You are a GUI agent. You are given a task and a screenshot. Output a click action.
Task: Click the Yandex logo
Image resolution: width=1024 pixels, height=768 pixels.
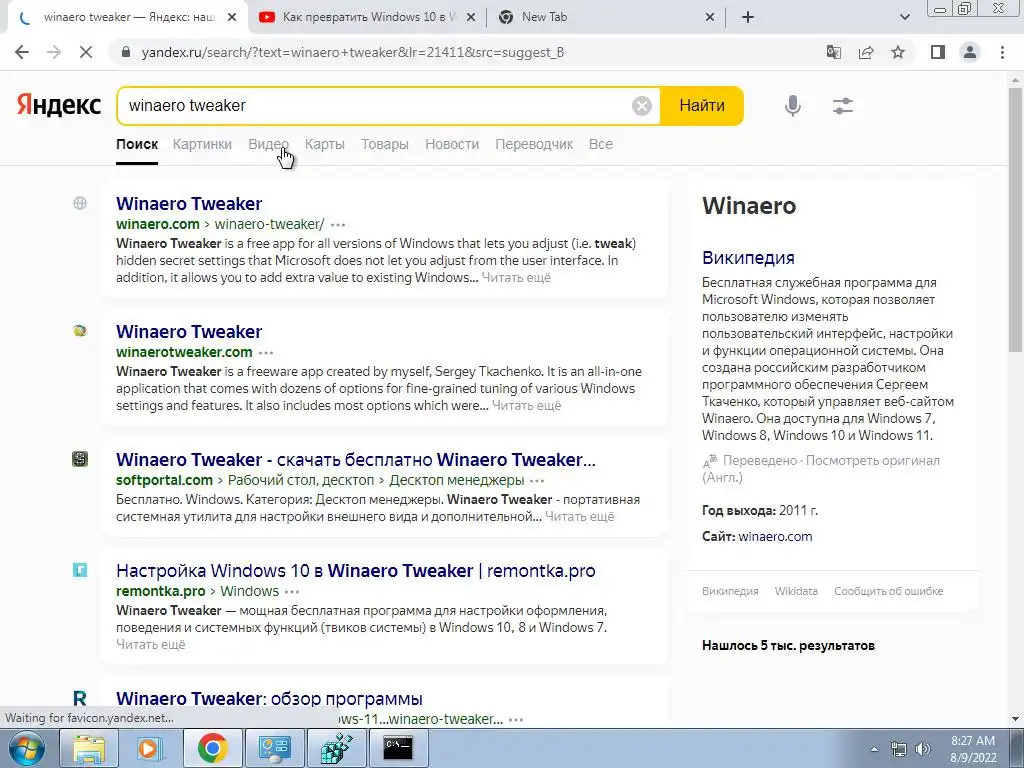pos(59,105)
